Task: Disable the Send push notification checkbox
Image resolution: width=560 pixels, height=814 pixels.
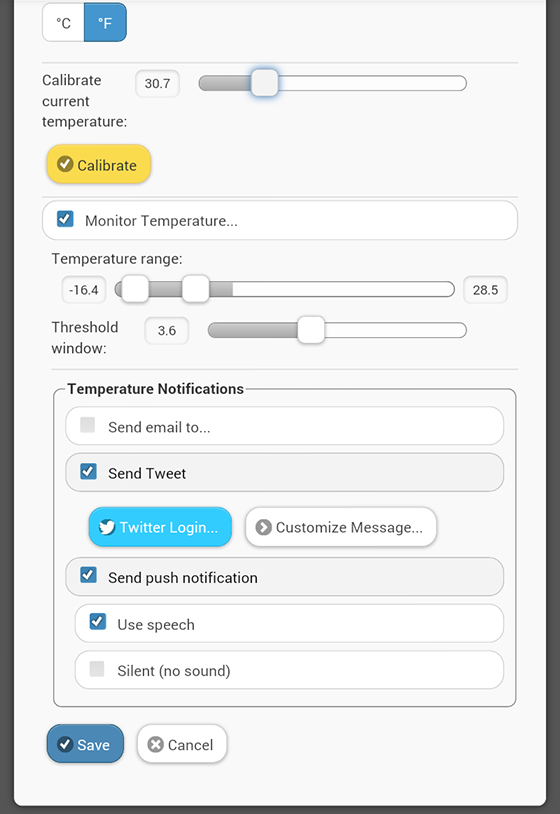Action: coord(88,575)
